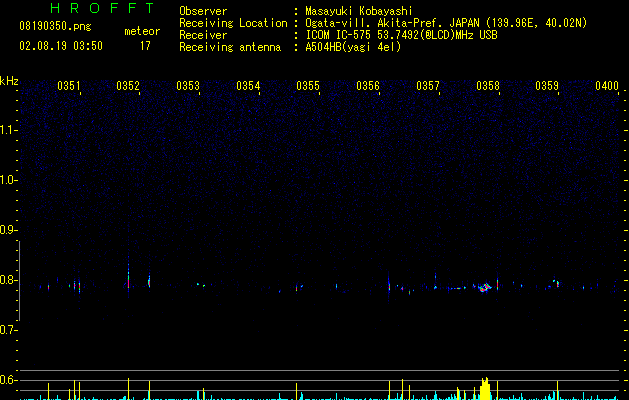Click the large yellow power peak below 0358

click(x=485, y=388)
